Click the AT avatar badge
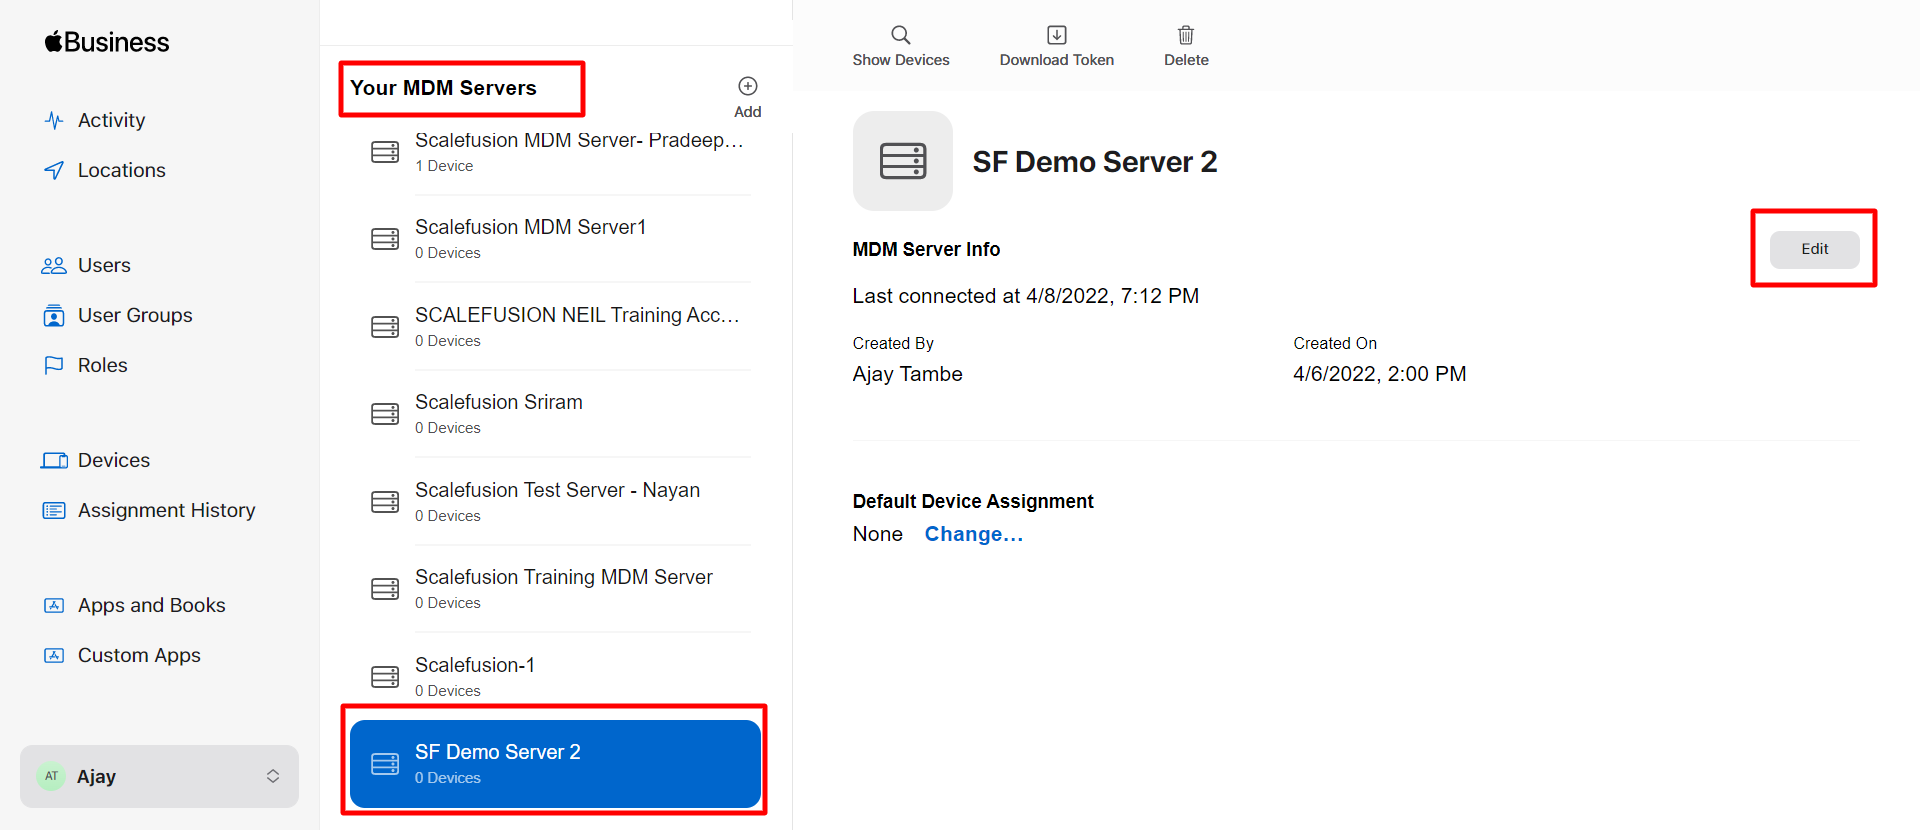1920x830 pixels. tap(52, 776)
